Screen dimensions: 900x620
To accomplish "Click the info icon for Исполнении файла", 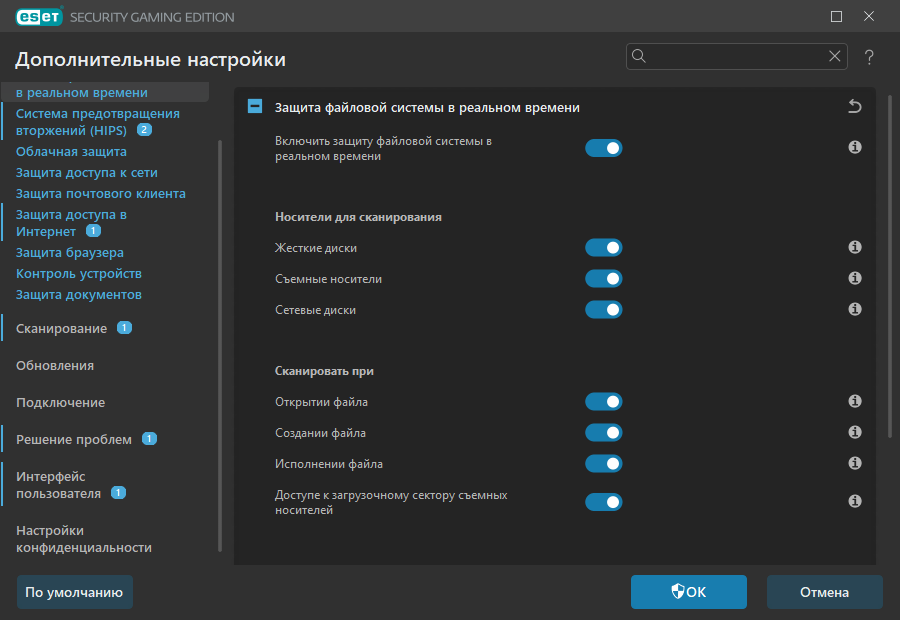I will [855, 463].
